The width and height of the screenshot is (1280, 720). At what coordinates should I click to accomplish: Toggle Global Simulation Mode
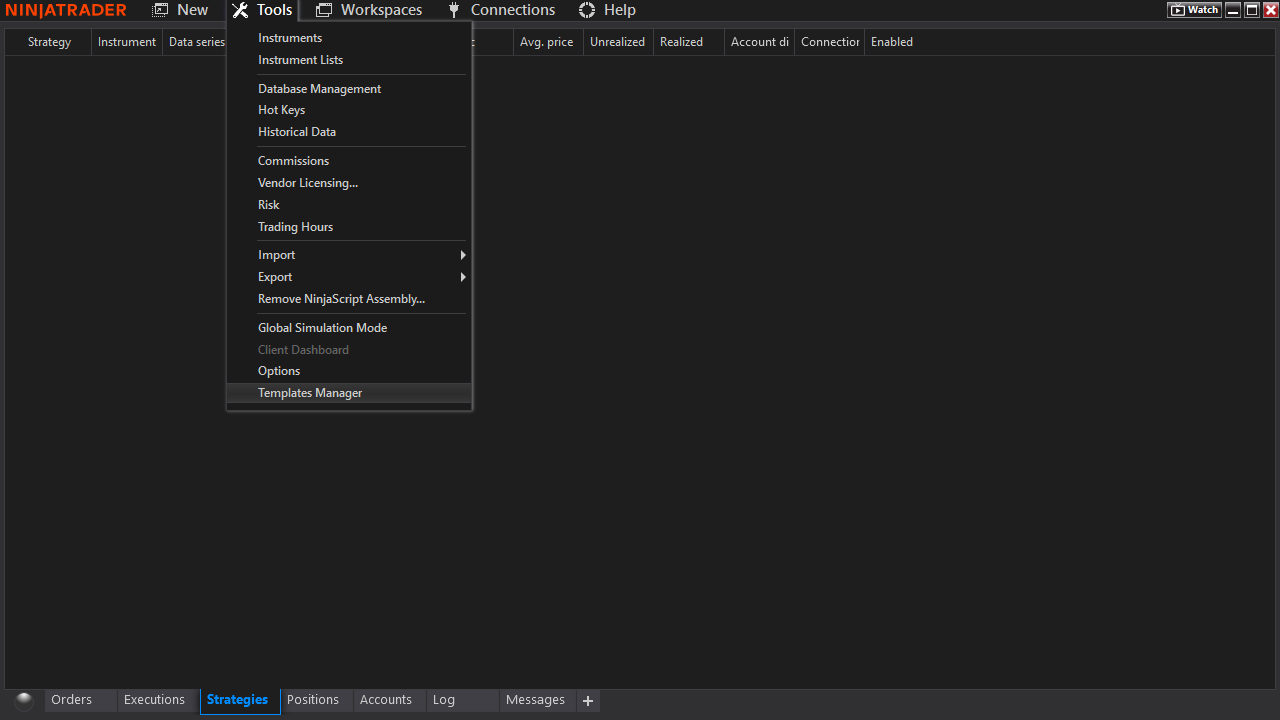point(349,328)
